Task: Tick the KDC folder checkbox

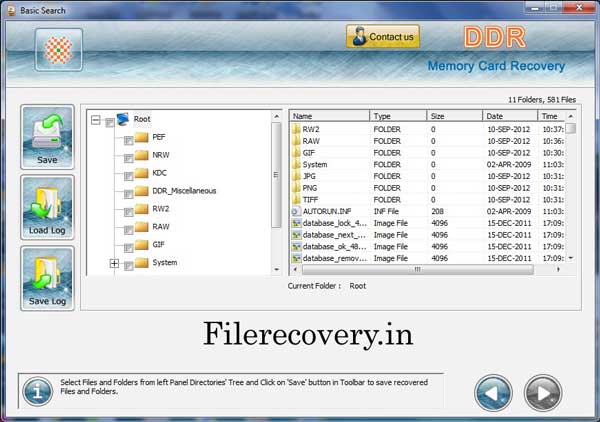Action: [x=129, y=176]
